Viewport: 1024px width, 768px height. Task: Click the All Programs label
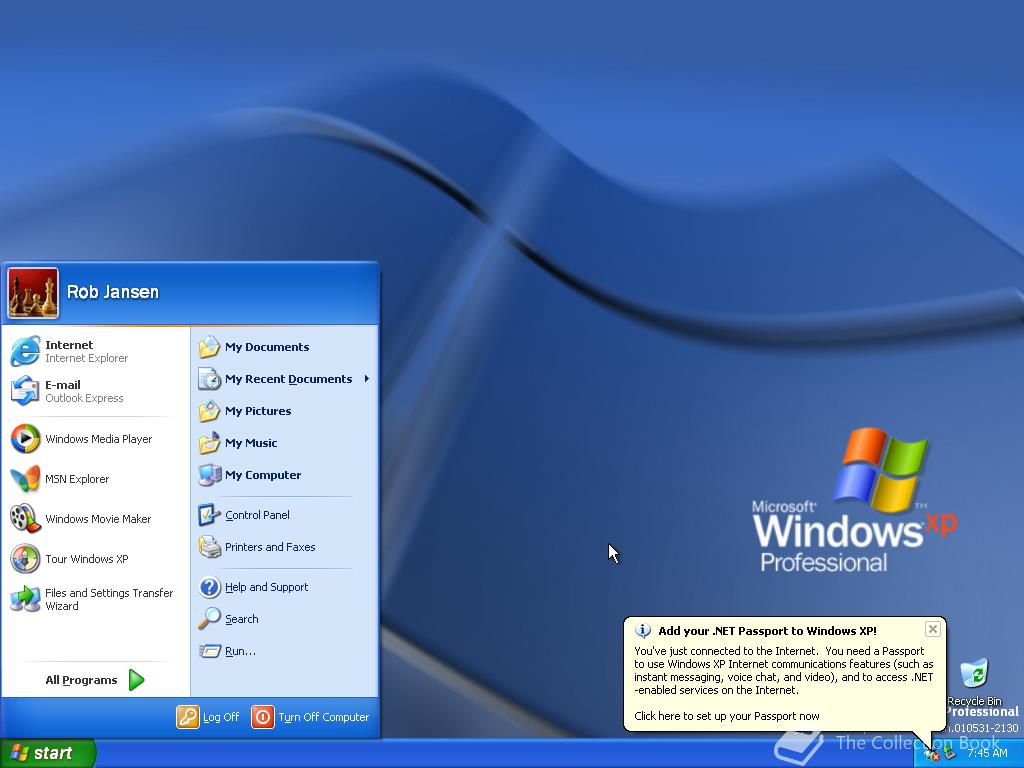click(82, 680)
